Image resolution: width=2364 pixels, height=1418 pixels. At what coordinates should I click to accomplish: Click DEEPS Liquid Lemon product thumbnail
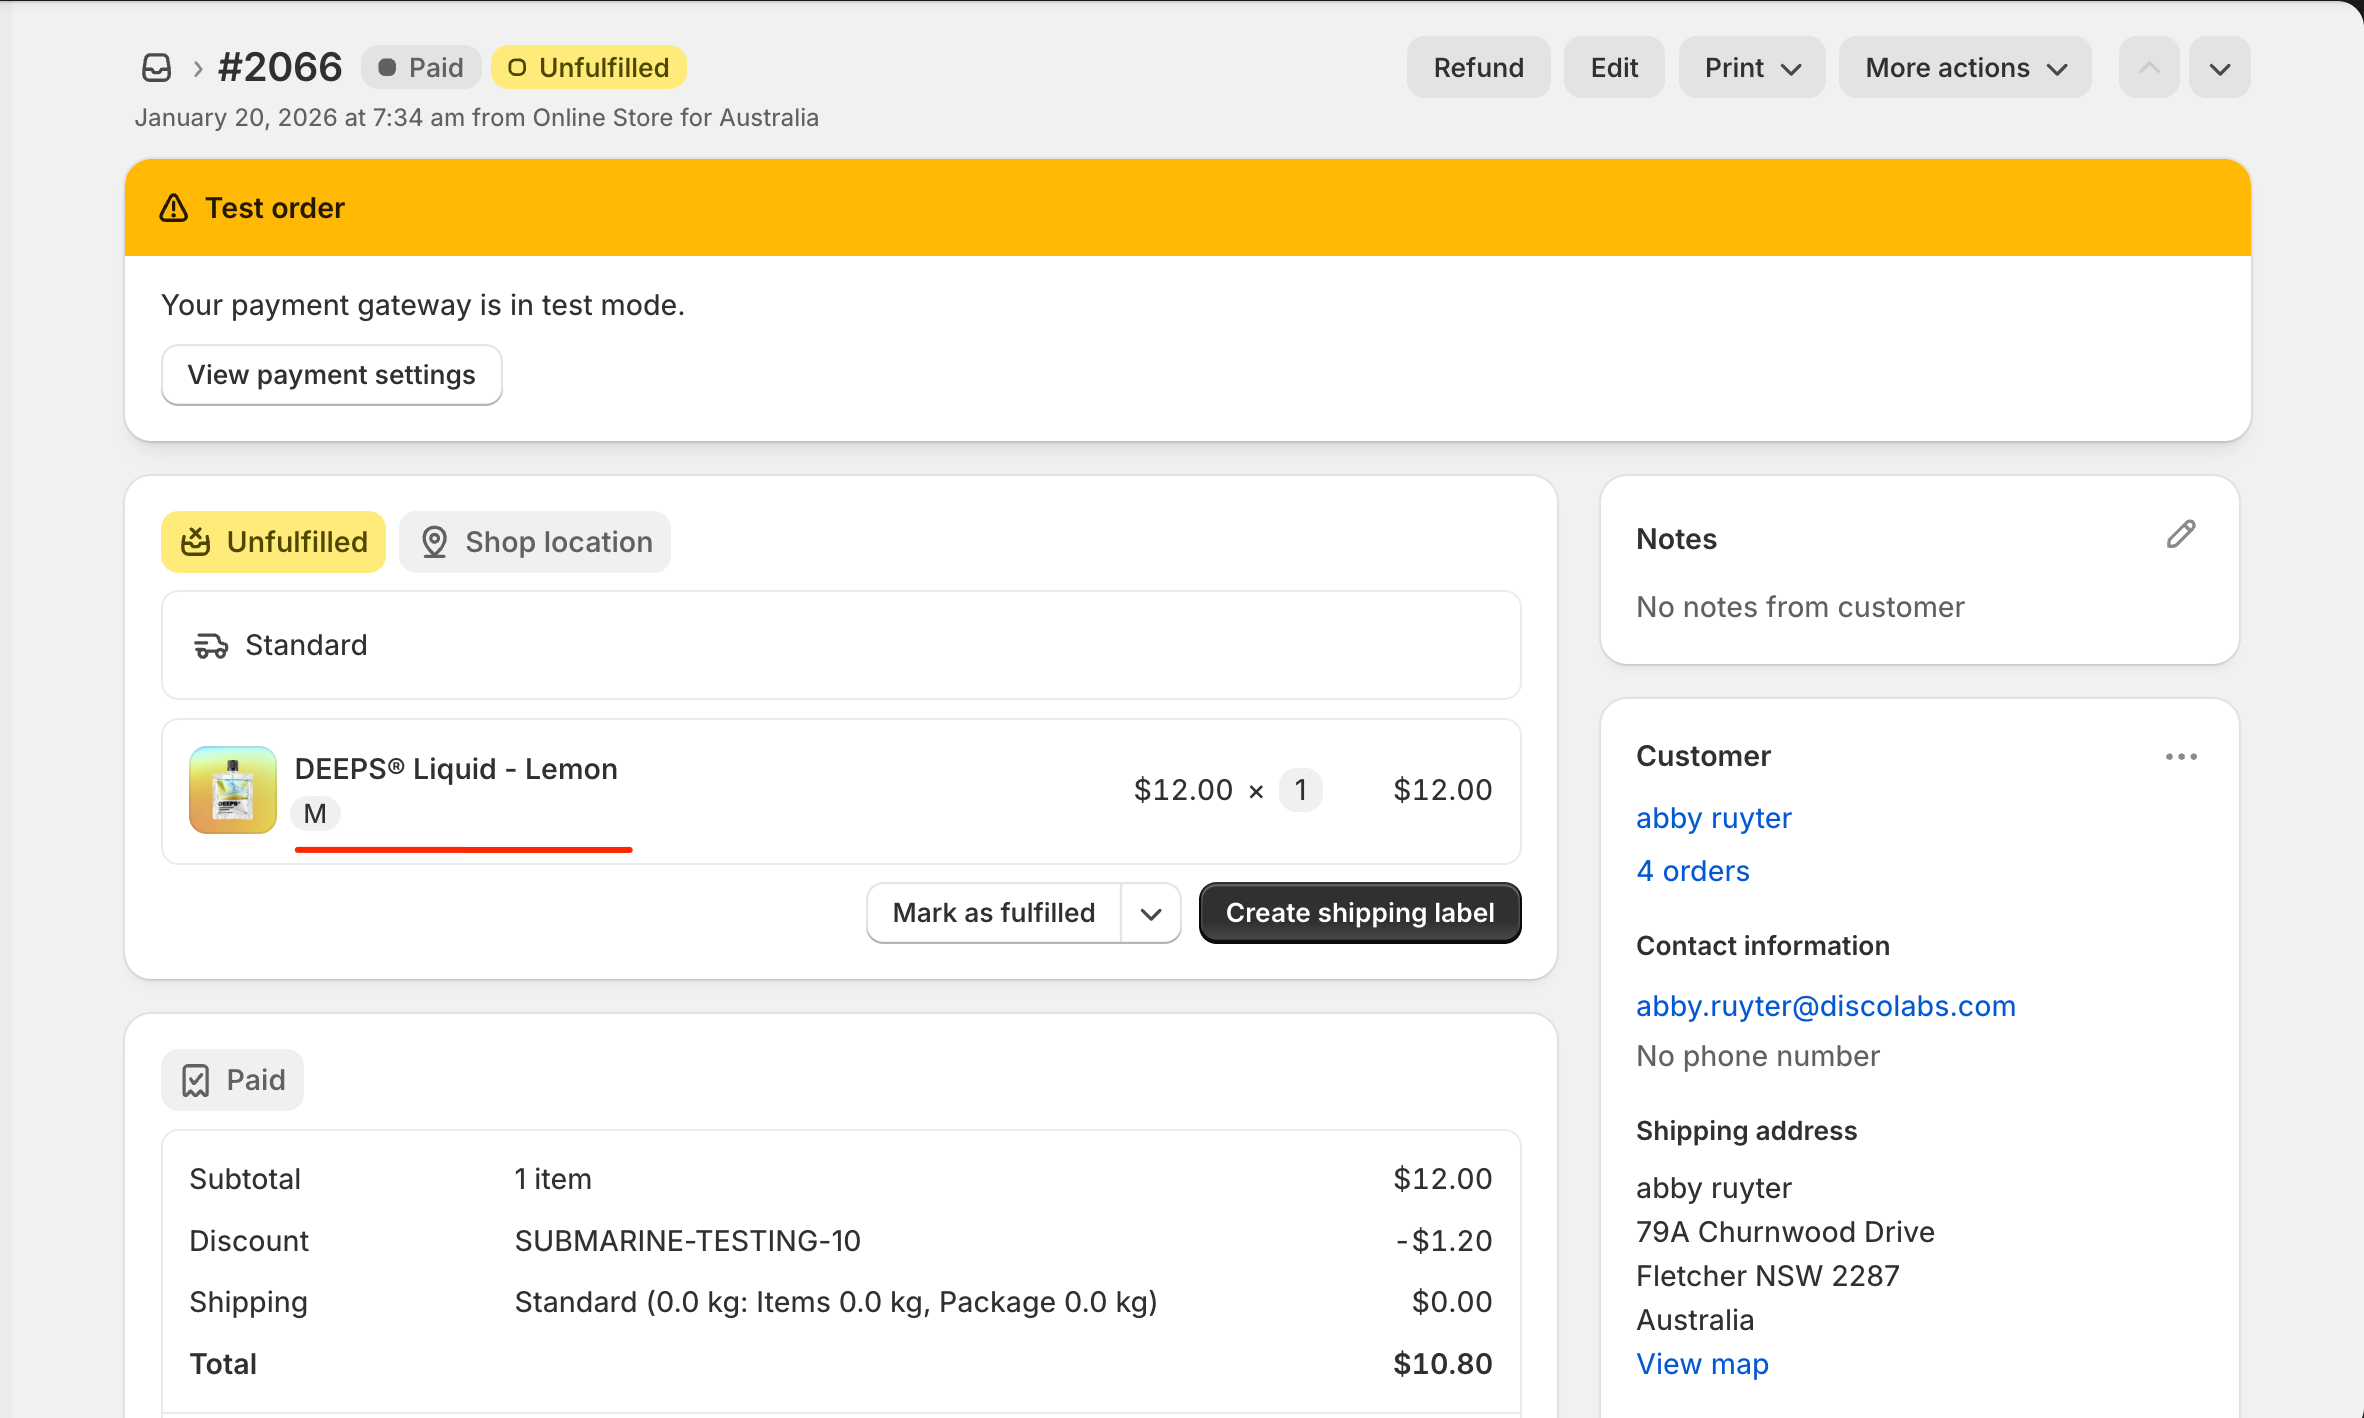tap(233, 790)
